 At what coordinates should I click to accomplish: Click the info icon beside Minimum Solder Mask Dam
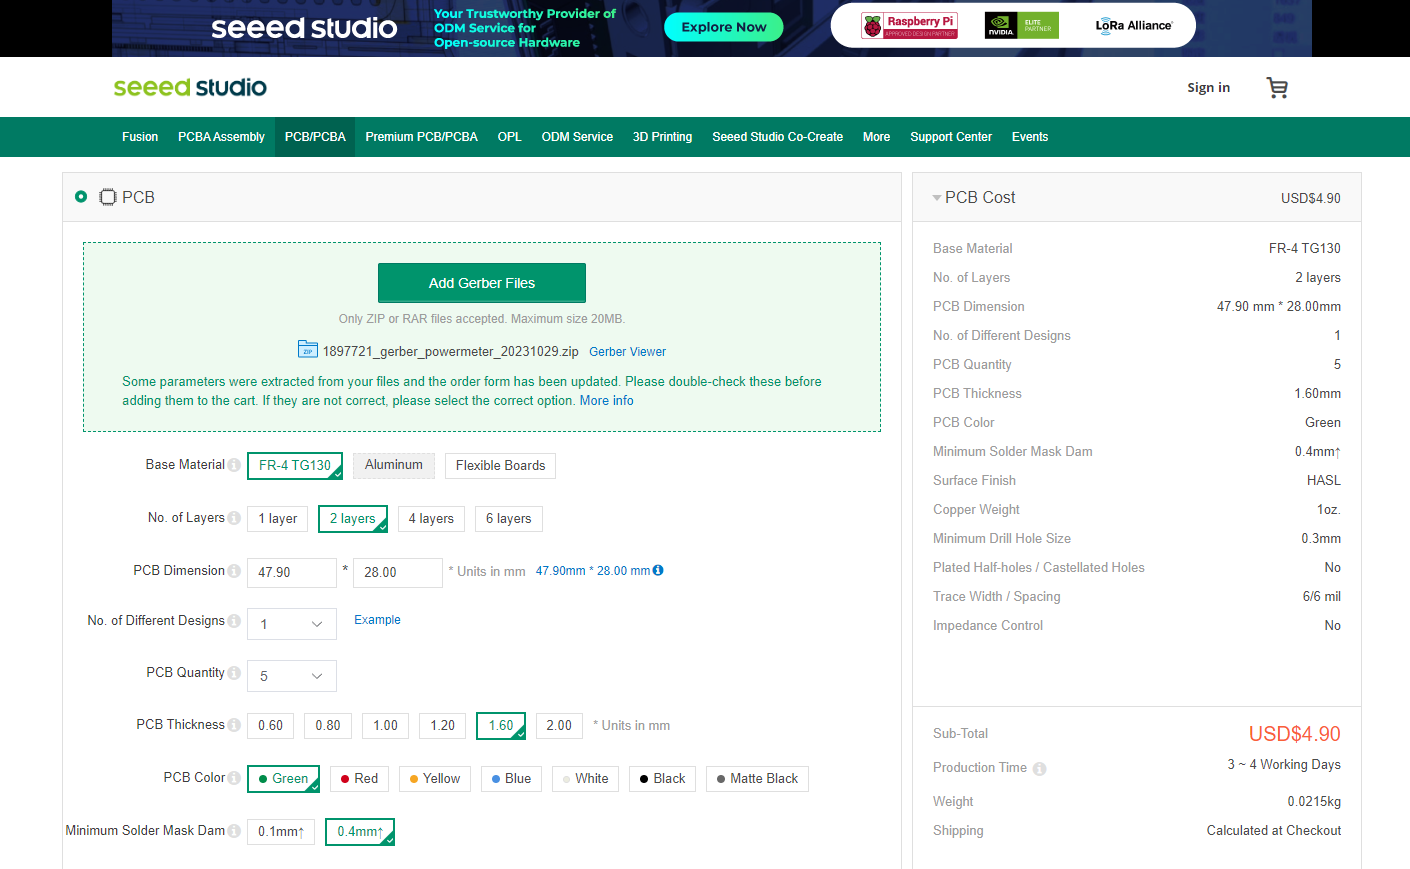click(233, 831)
